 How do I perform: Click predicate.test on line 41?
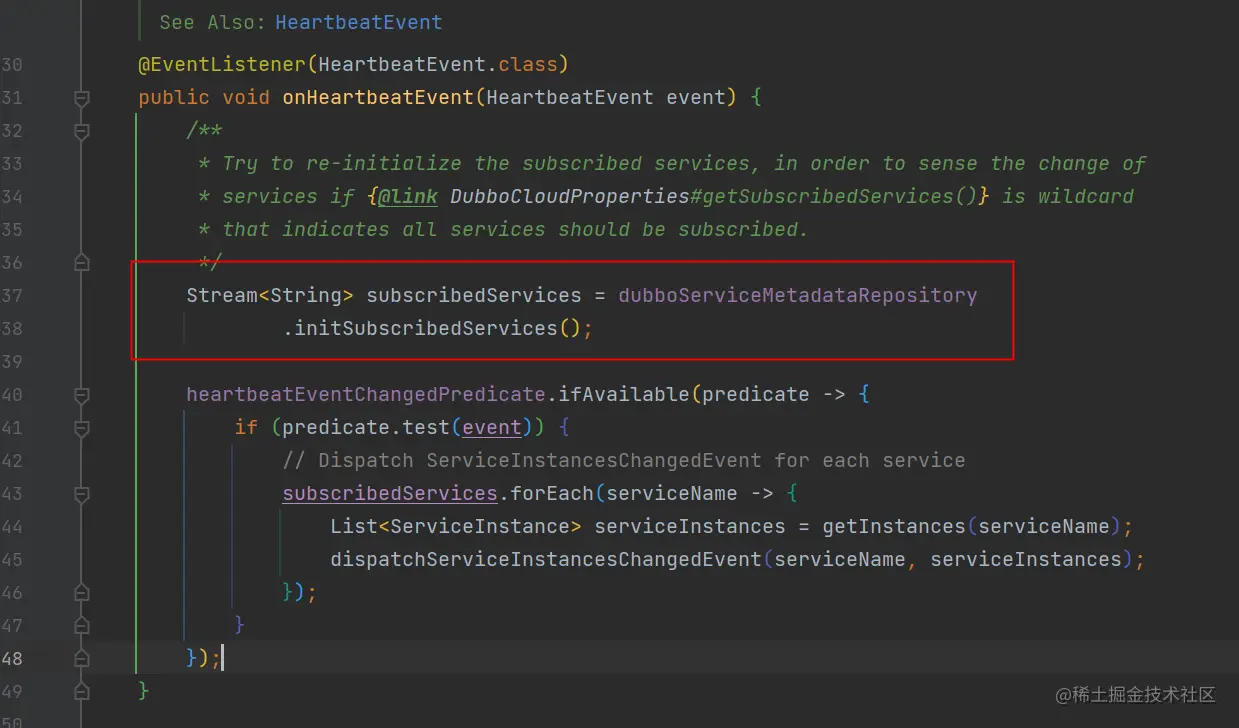click(x=366, y=427)
